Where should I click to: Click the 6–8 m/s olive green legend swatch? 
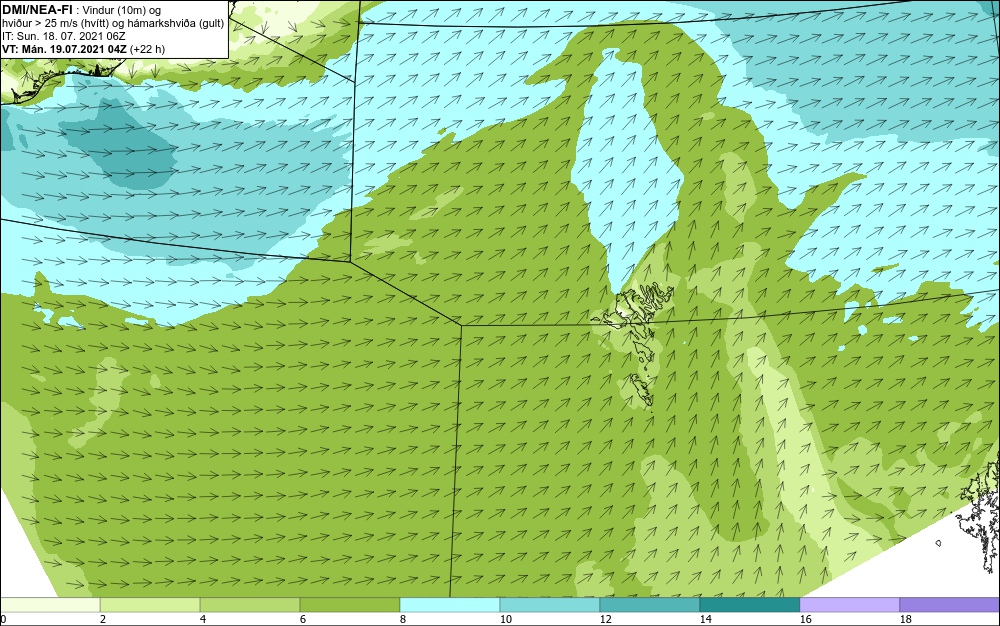(349, 605)
